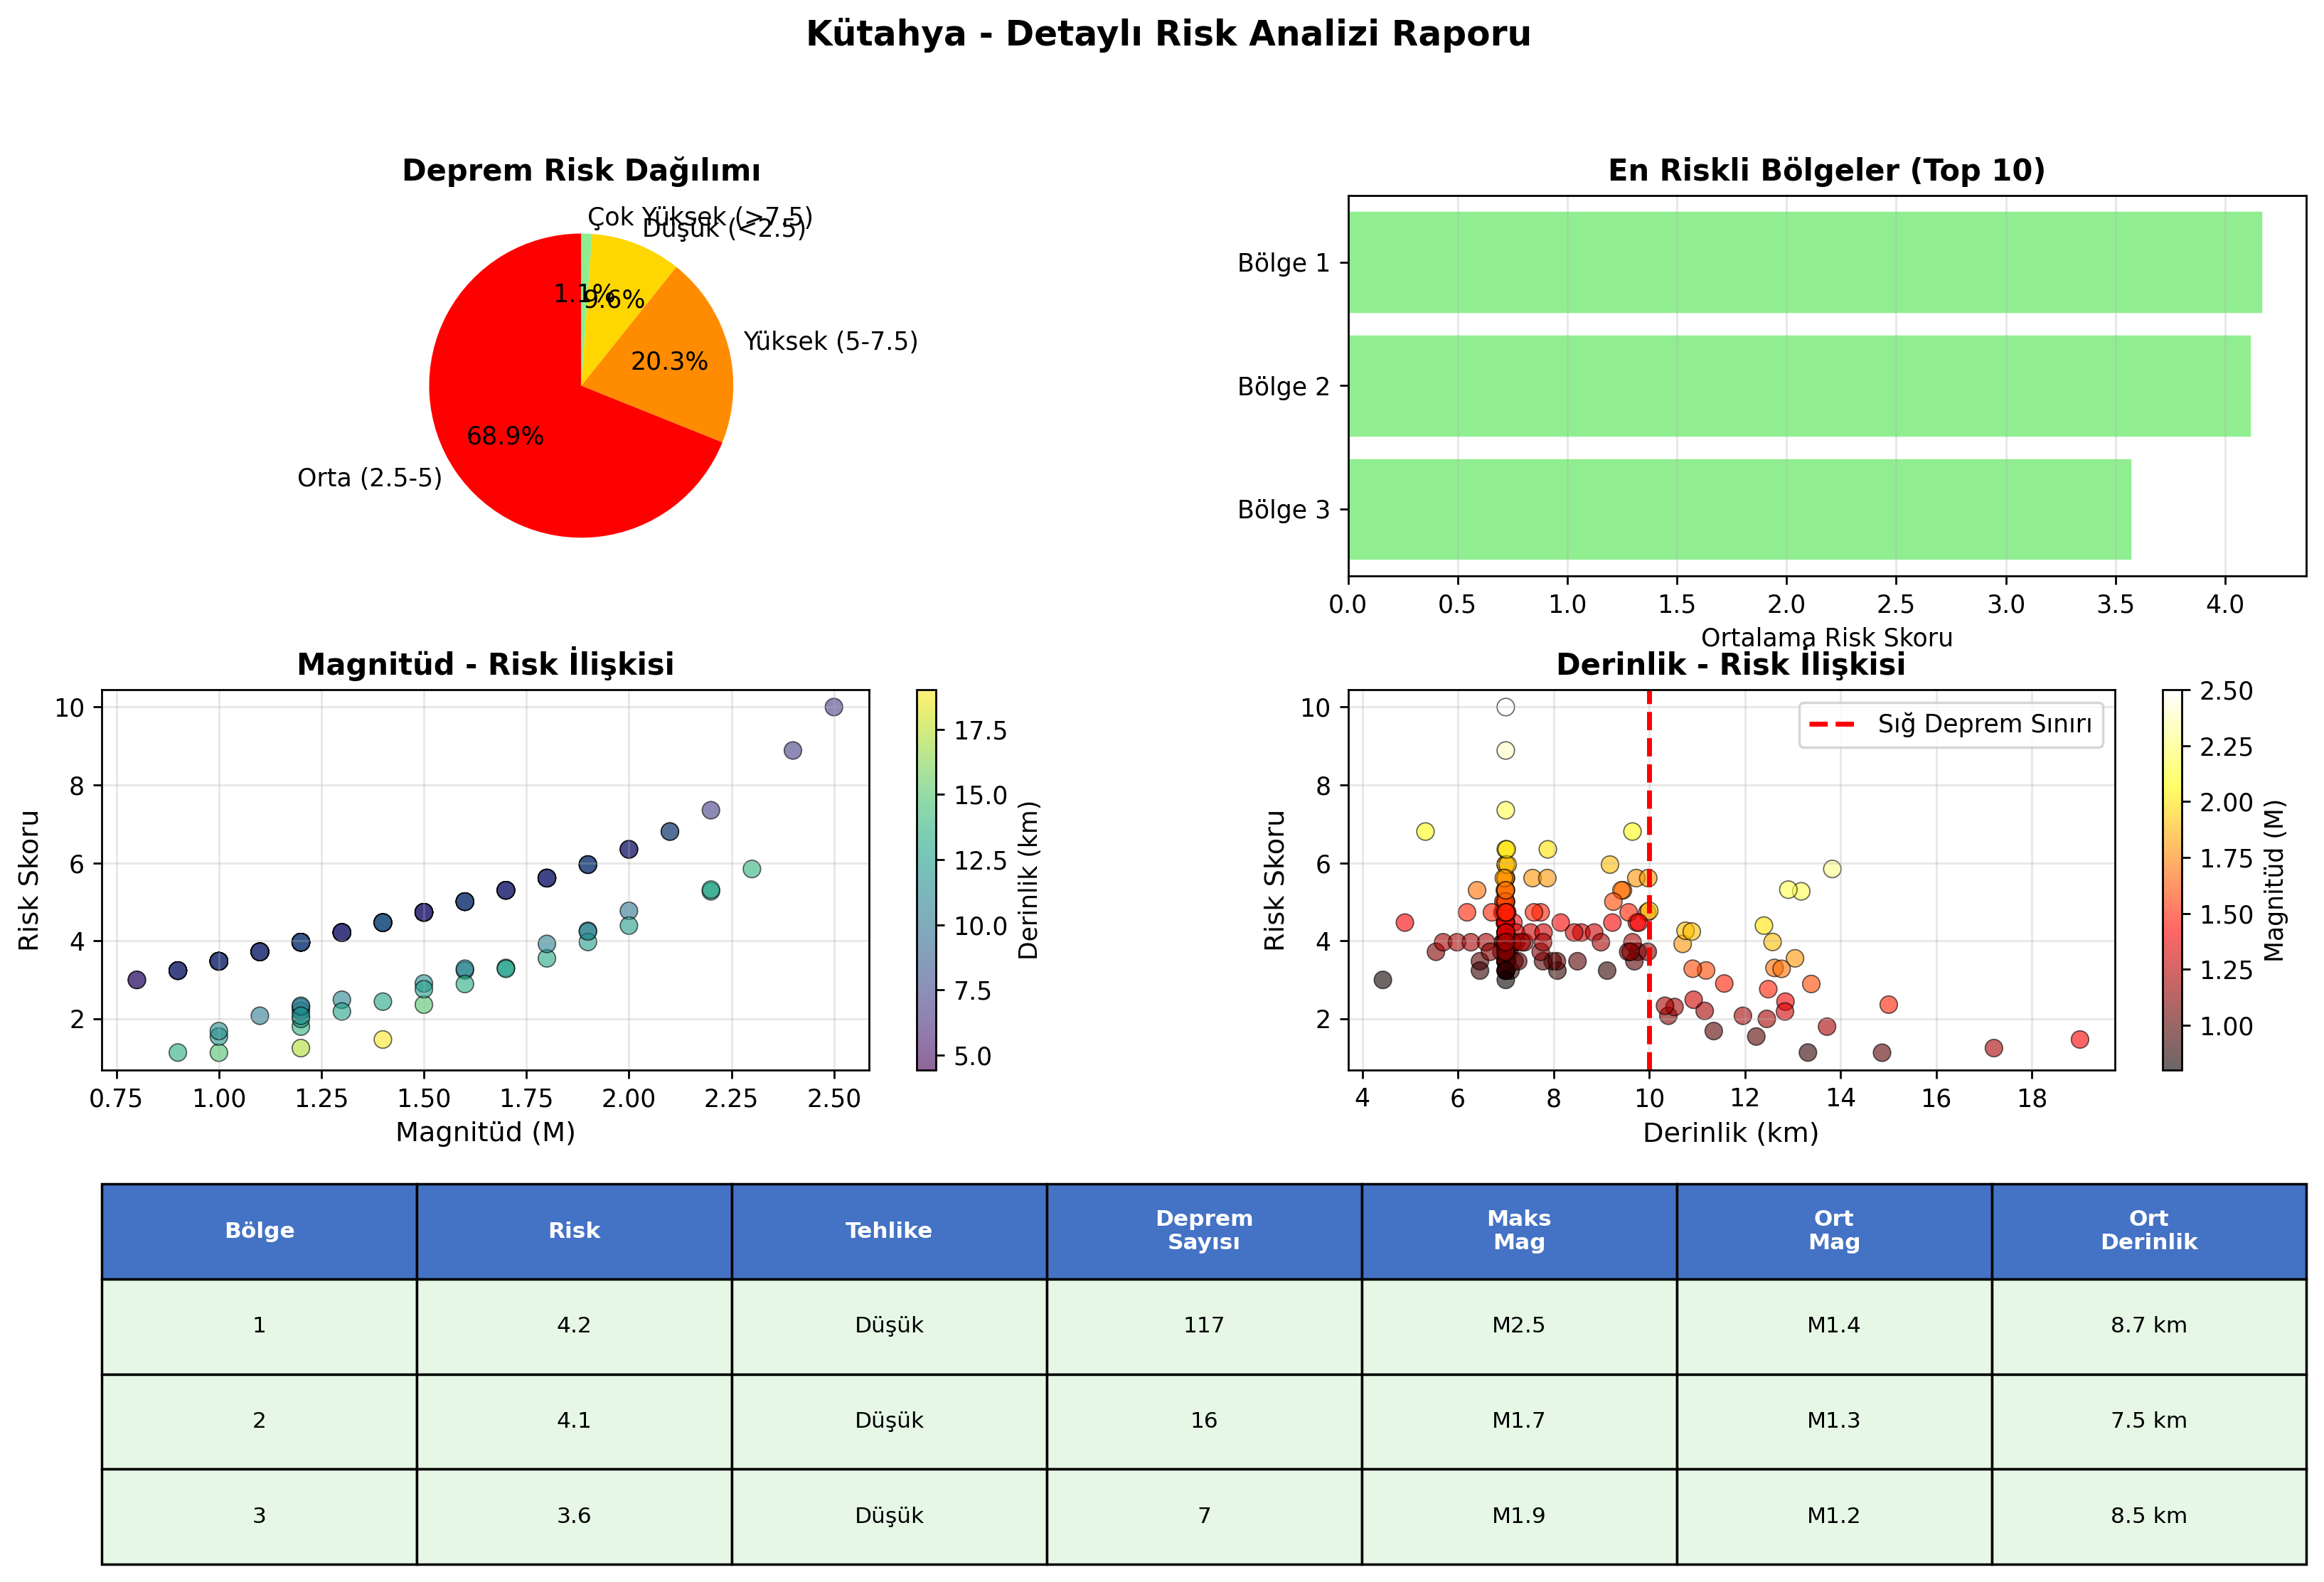The image size is (2324, 1582).
Task: Click the Derinlik - Risk İlişkisi chart title
Action: [x=1731, y=664]
